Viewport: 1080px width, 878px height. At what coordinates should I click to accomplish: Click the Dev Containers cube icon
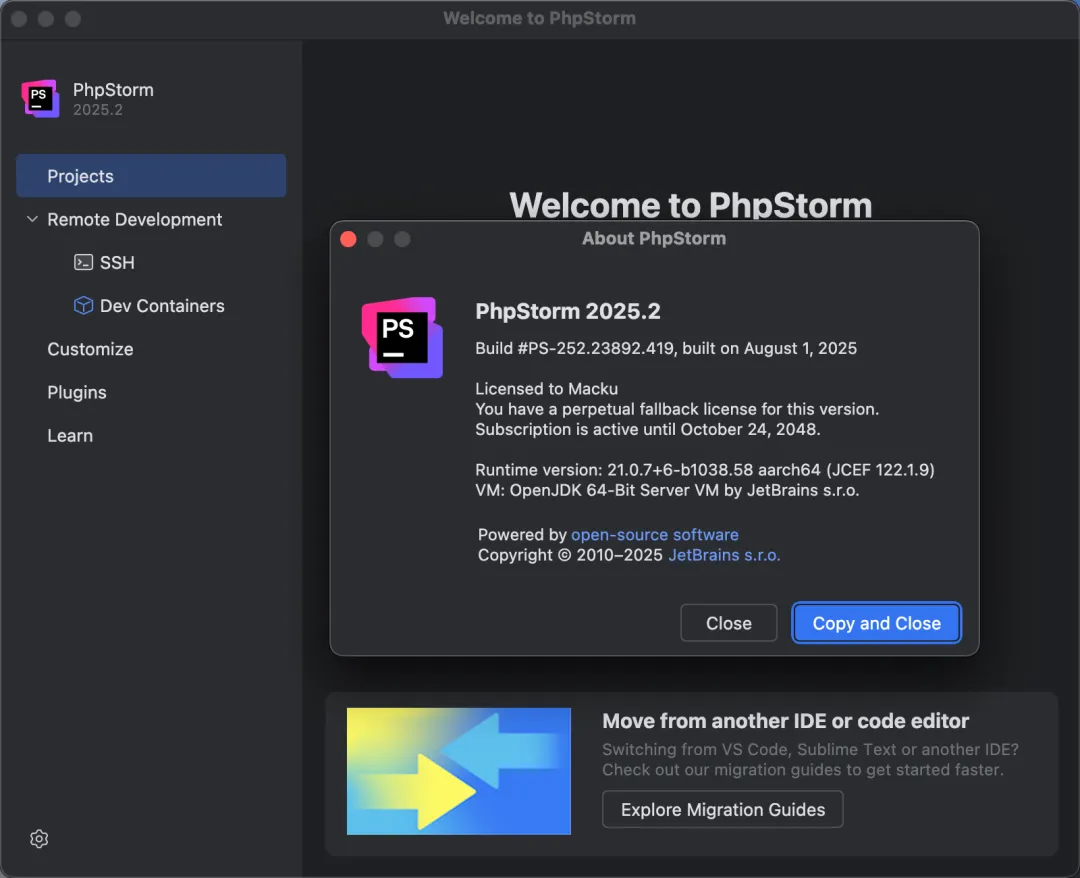click(83, 305)
